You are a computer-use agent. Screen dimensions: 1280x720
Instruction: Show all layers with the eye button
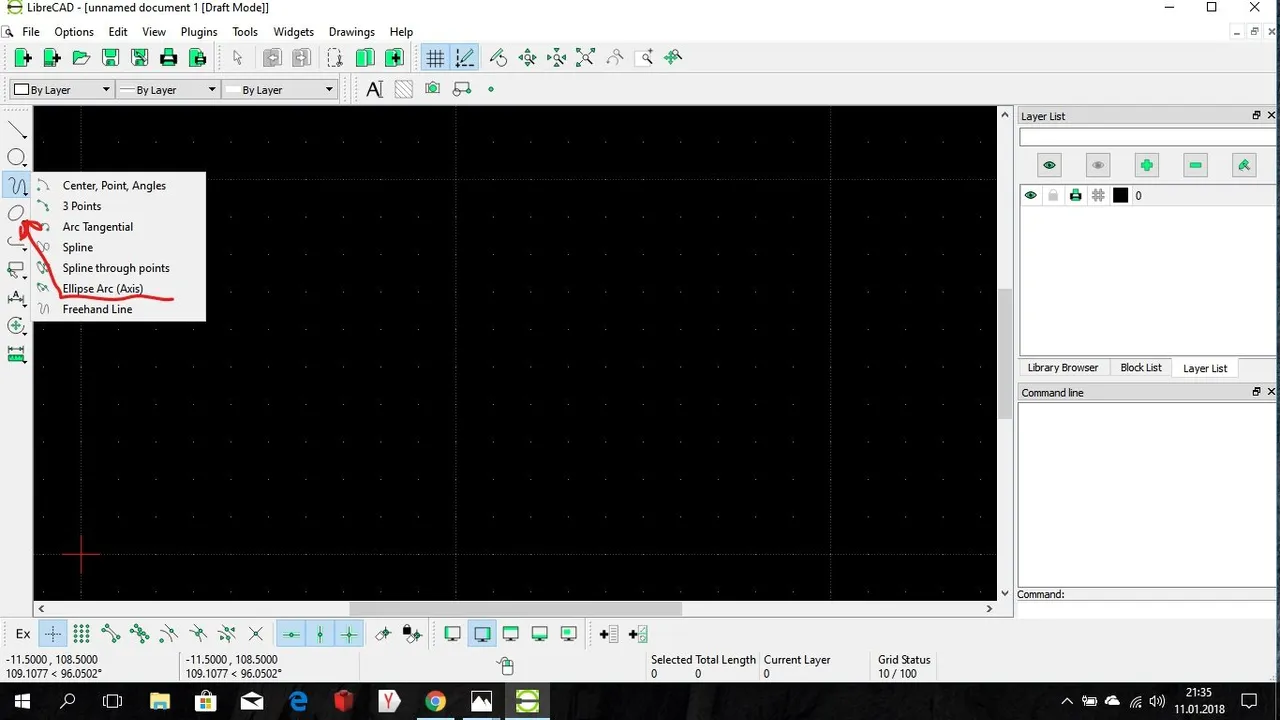pos(1049,165)
